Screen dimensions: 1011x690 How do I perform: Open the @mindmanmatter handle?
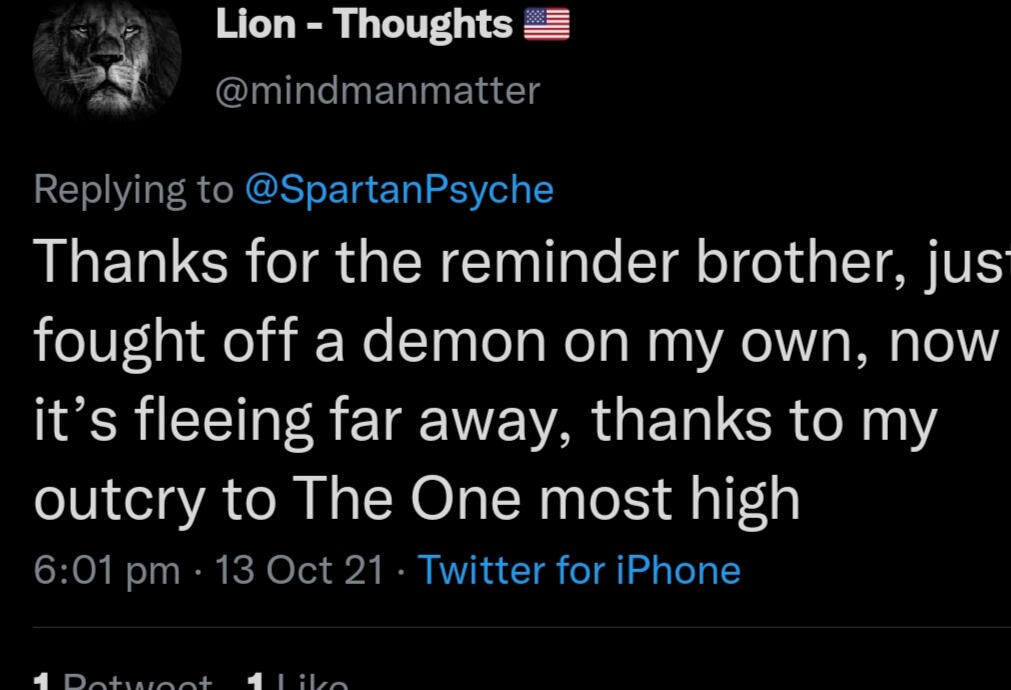[378, 91]
